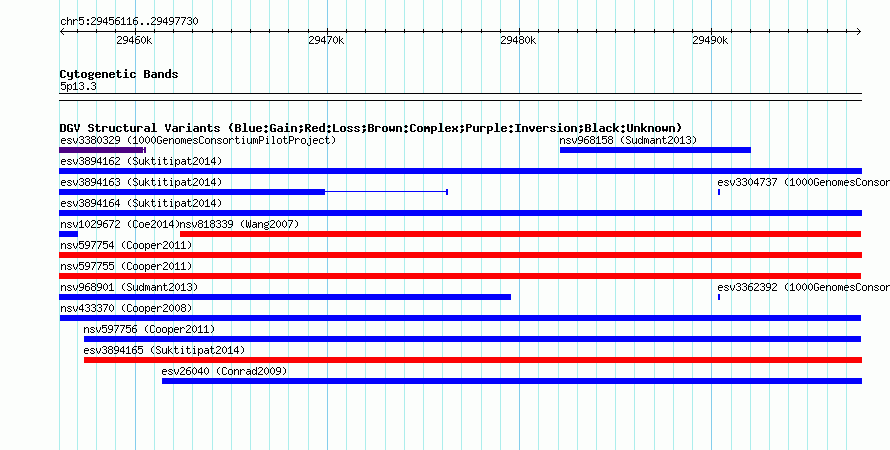Click the 29470k ruler tick label
The width and height of the screenshot is (890, 450).
(326, 40)
